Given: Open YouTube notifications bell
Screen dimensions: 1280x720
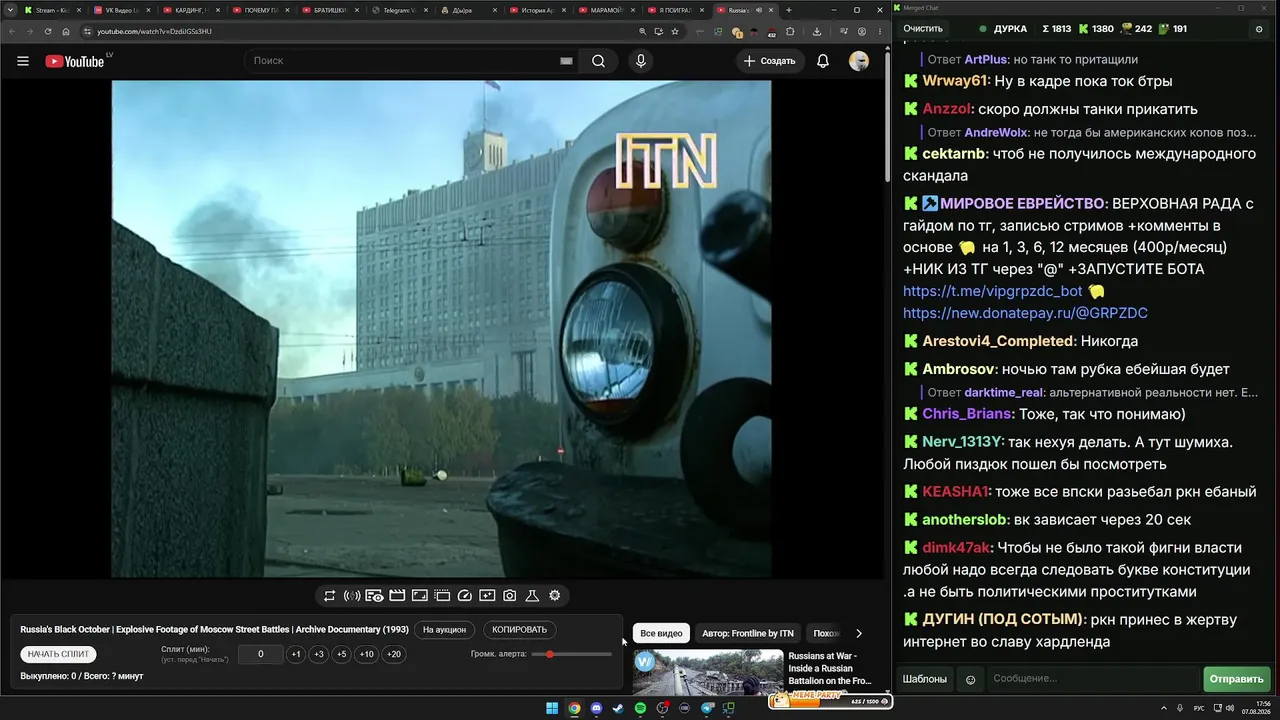Looking at the screenshot, I should (823, 61).
